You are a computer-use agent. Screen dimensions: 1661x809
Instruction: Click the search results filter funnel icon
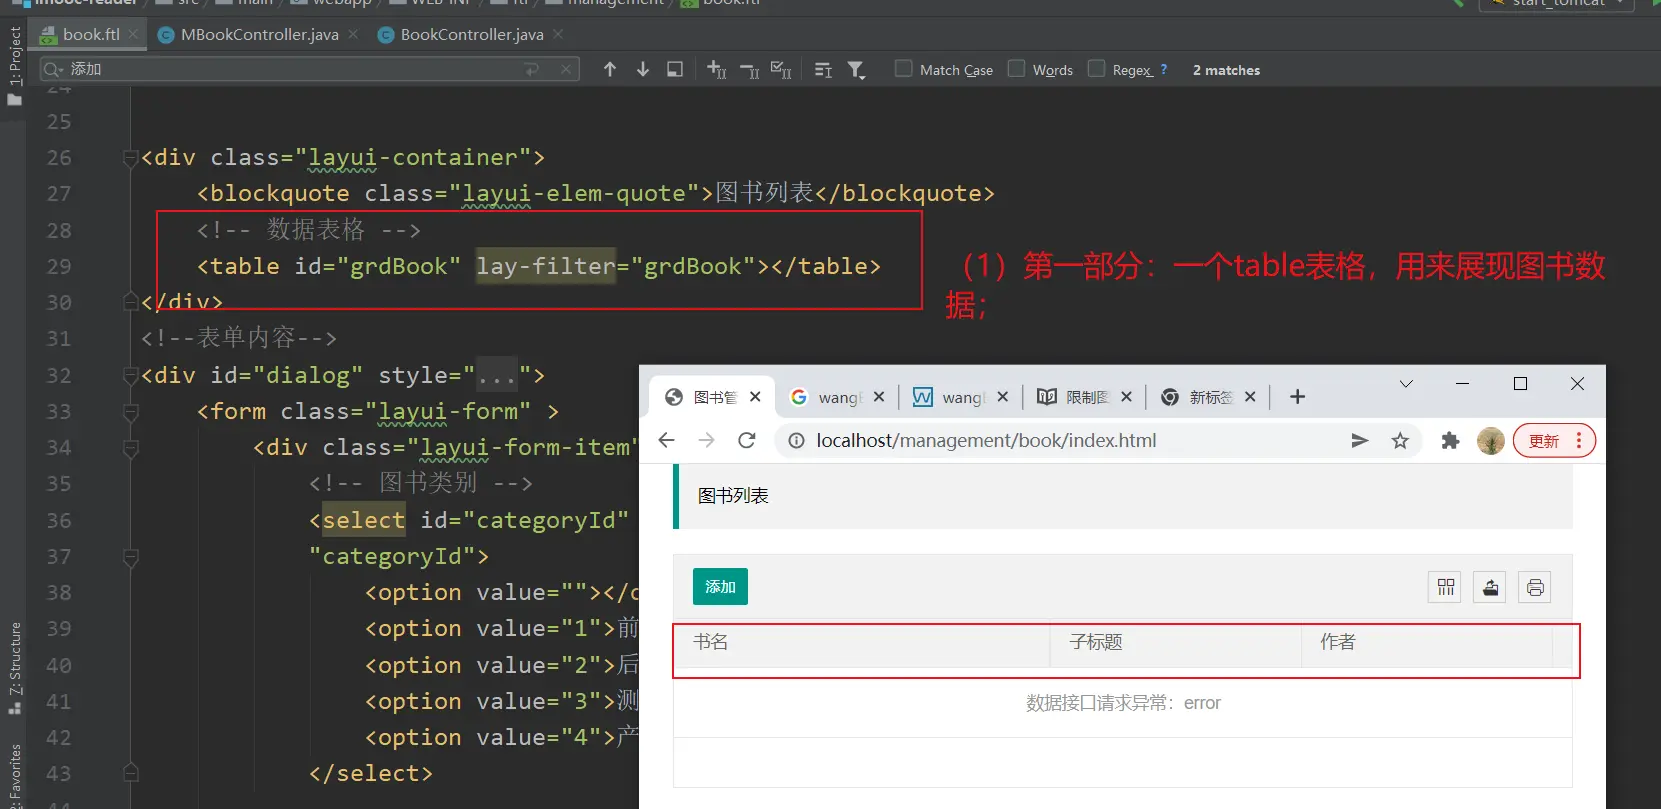(856, 69)
